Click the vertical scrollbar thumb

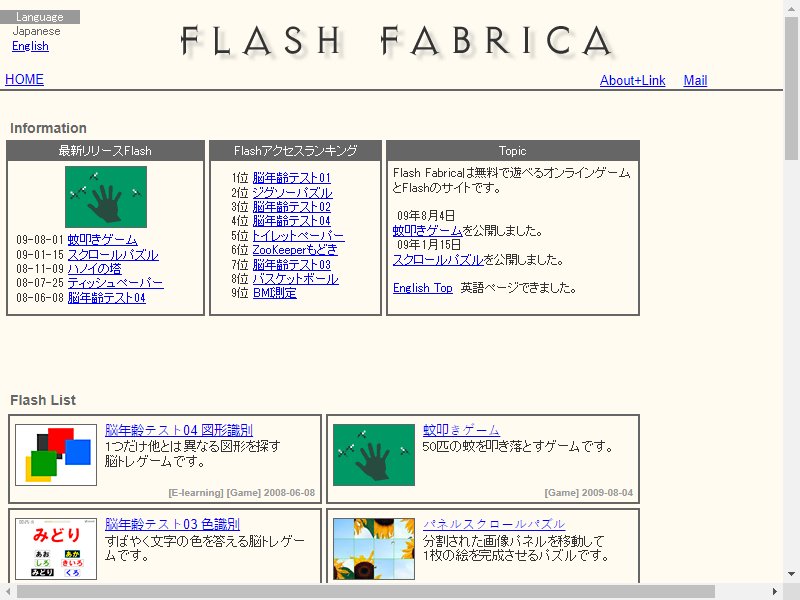[x=791, y=87]
